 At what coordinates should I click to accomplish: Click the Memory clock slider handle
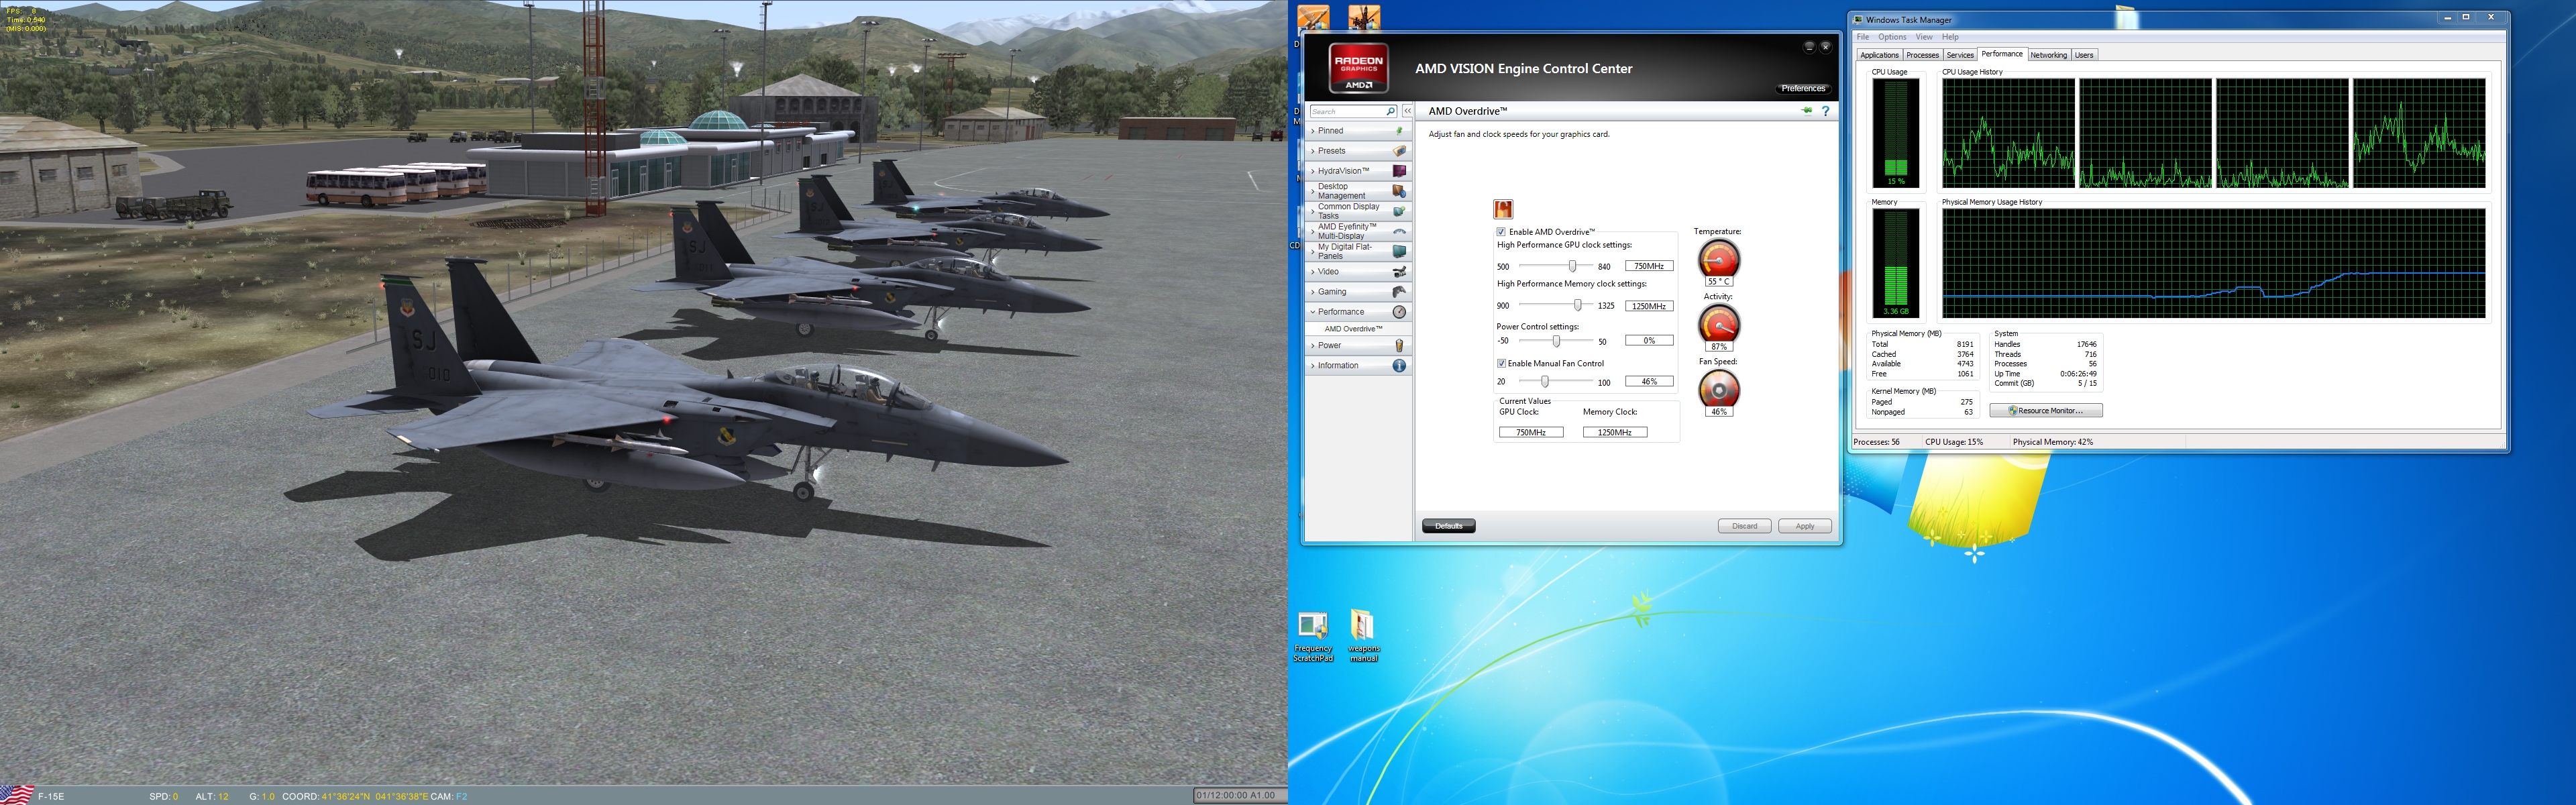tap(1578, 305)
